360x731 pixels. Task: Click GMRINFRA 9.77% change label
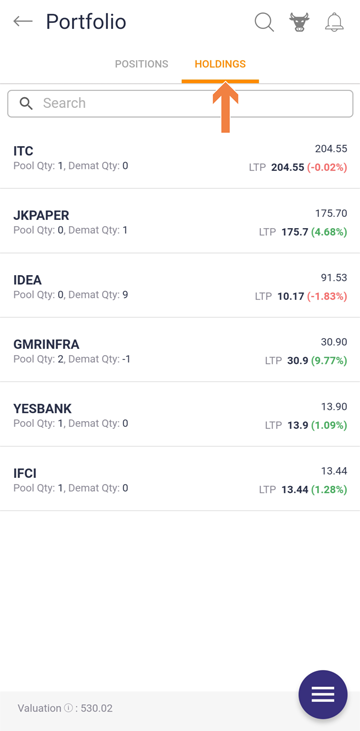pos(329,360)
